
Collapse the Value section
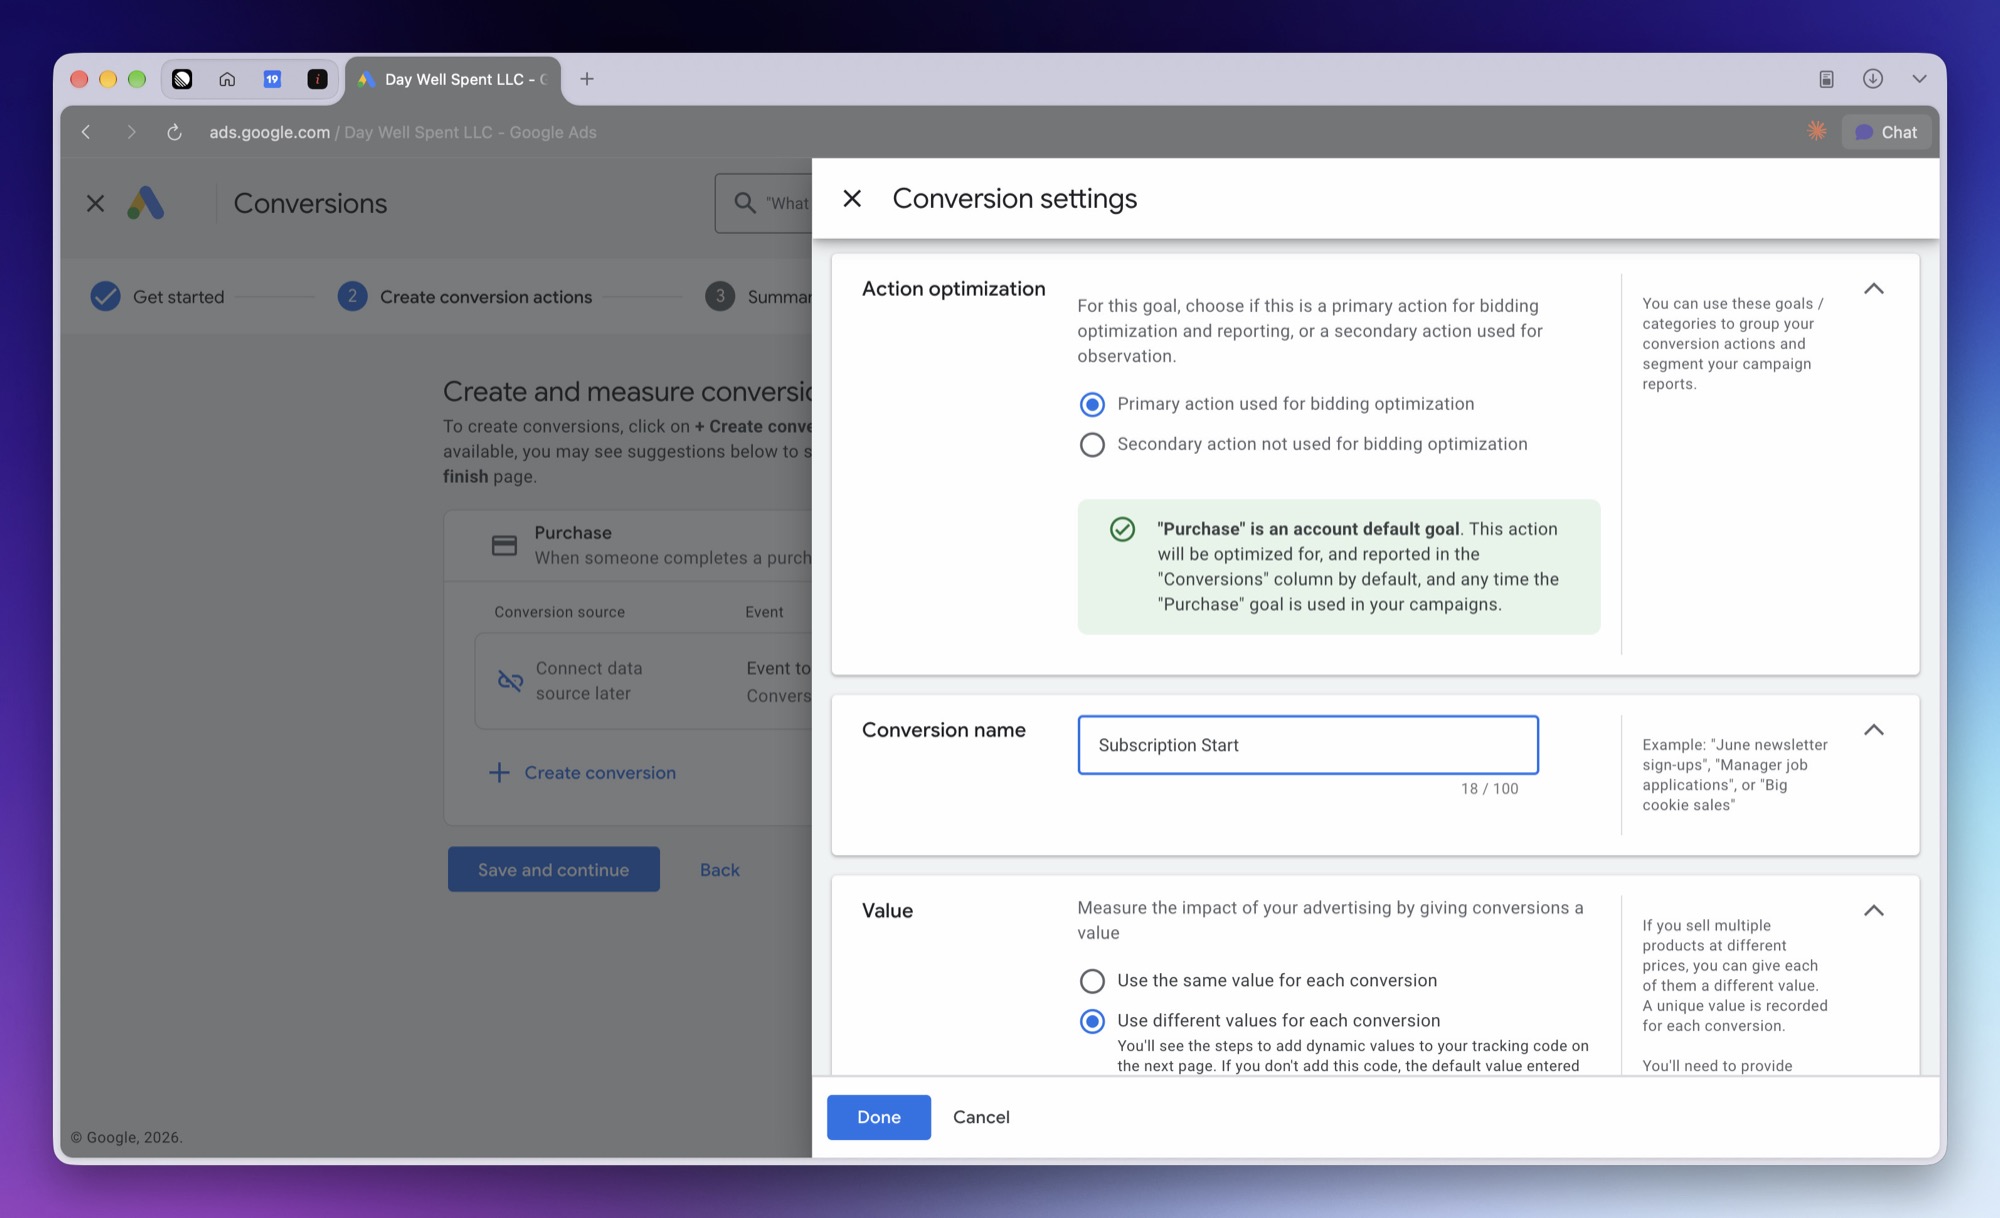pos(1874,911)
